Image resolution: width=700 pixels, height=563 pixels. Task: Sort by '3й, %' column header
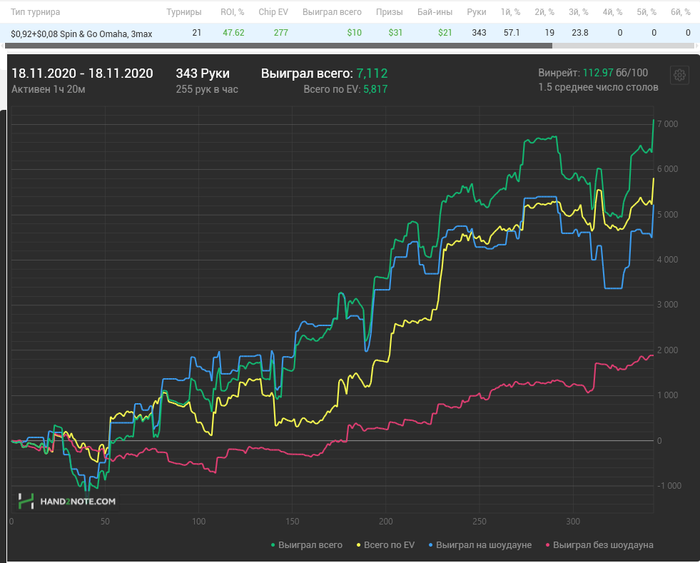click(x=578, y=12)
